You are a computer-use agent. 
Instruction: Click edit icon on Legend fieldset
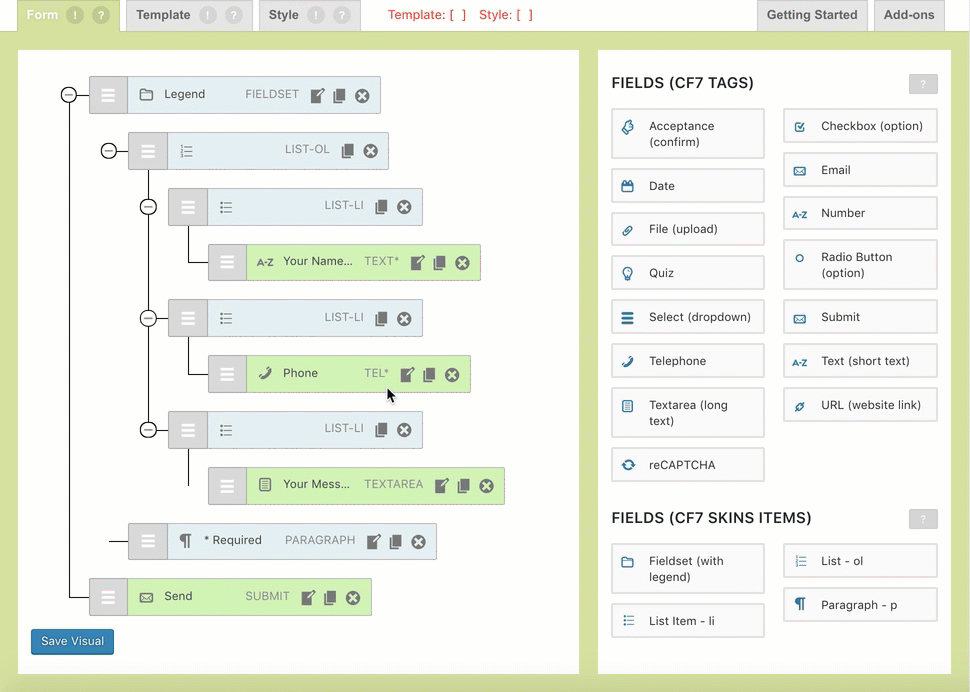tap(317, 96)
